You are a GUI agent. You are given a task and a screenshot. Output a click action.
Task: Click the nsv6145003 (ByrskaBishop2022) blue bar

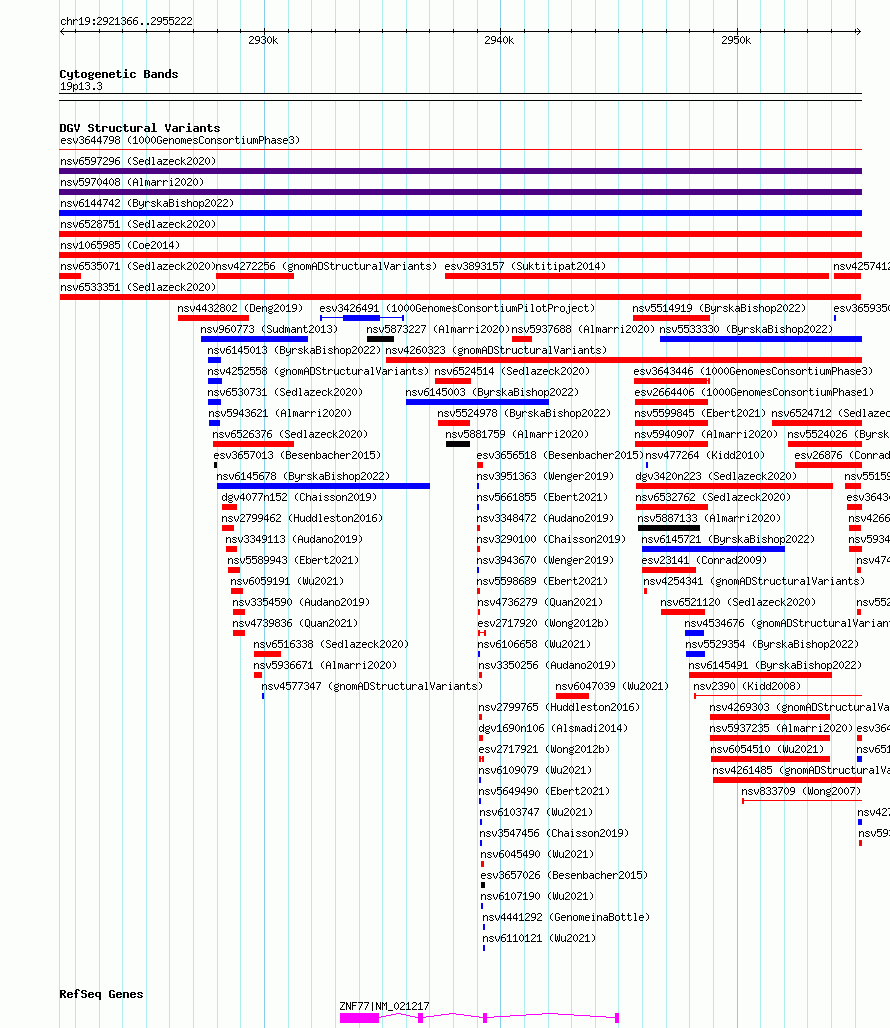point(477,402)
